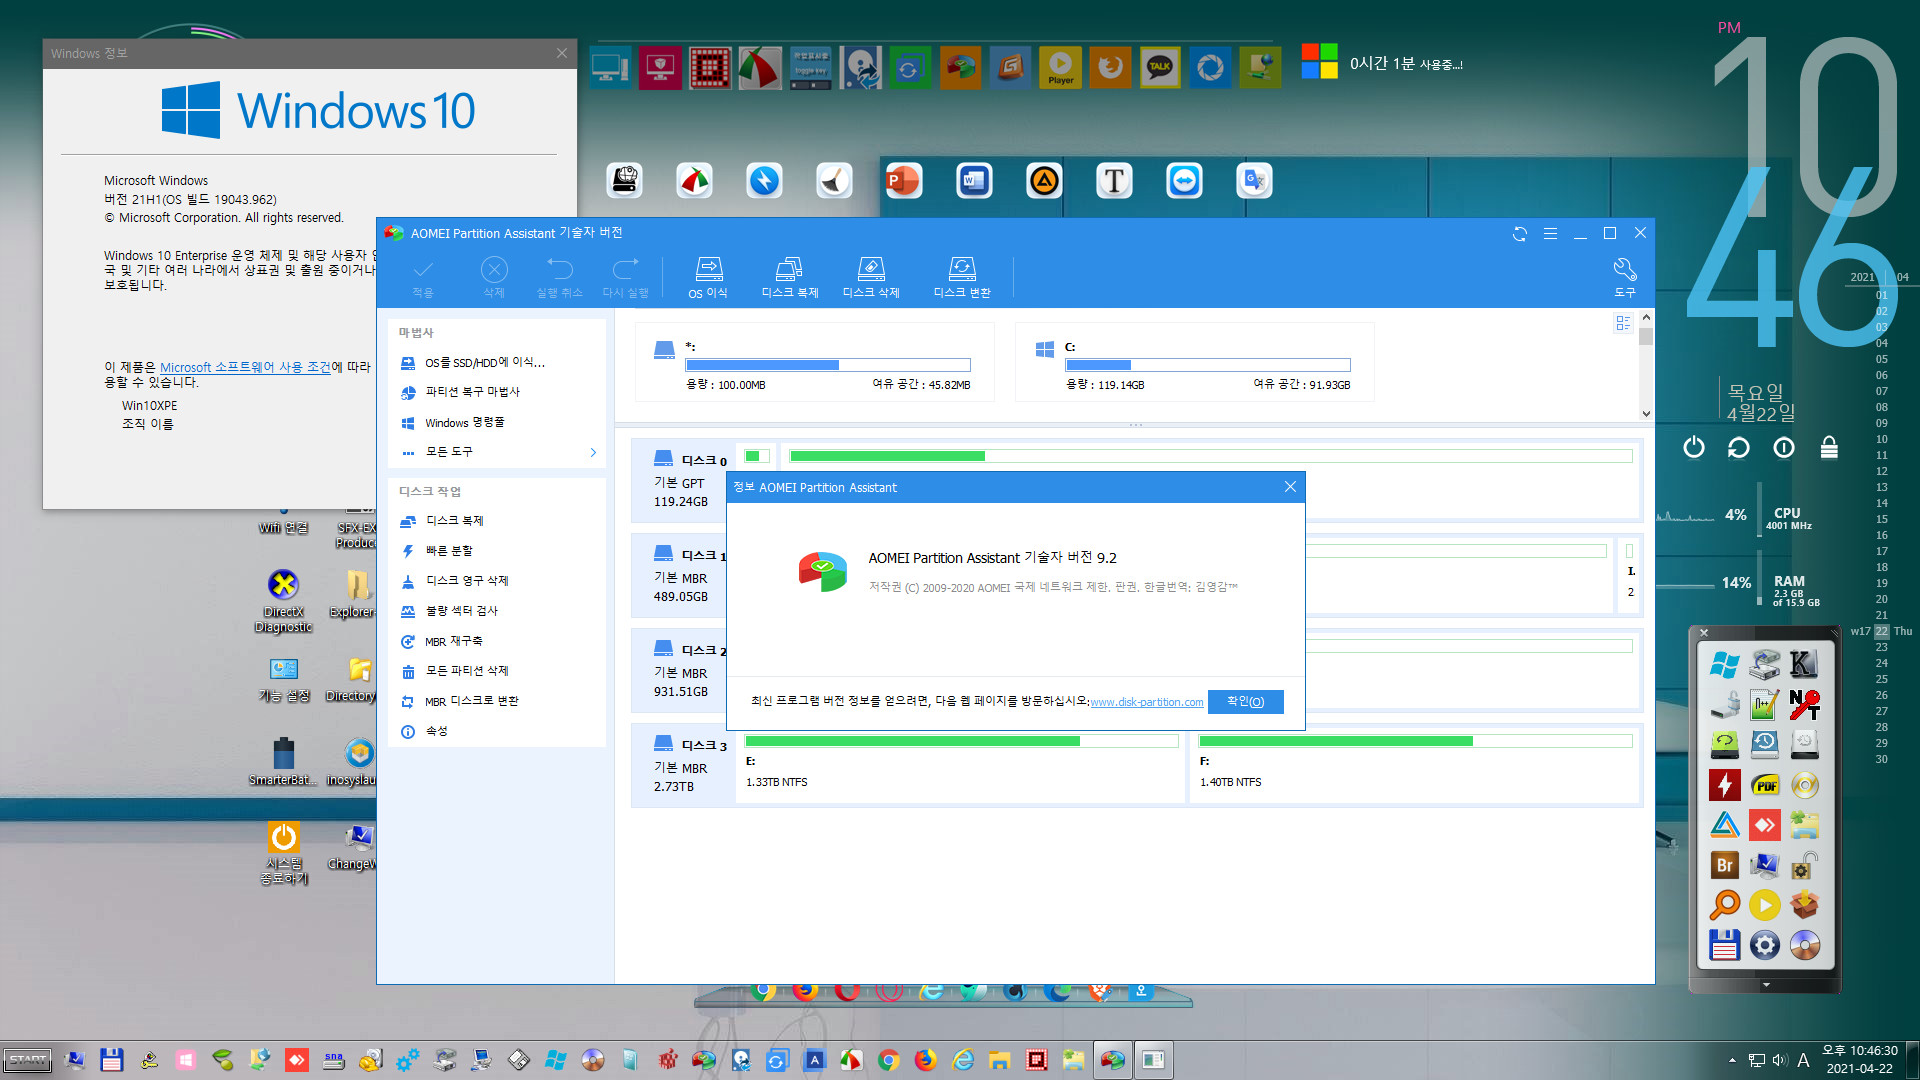The height and width of the screenshot is (1080, 1920).
Task: Open www.disk-partition.com link
Action: (1146, 702)
